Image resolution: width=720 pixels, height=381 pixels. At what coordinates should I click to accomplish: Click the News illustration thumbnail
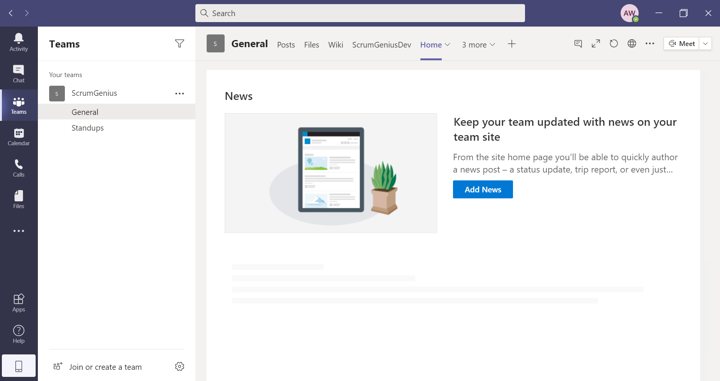(x=331, y=173)
